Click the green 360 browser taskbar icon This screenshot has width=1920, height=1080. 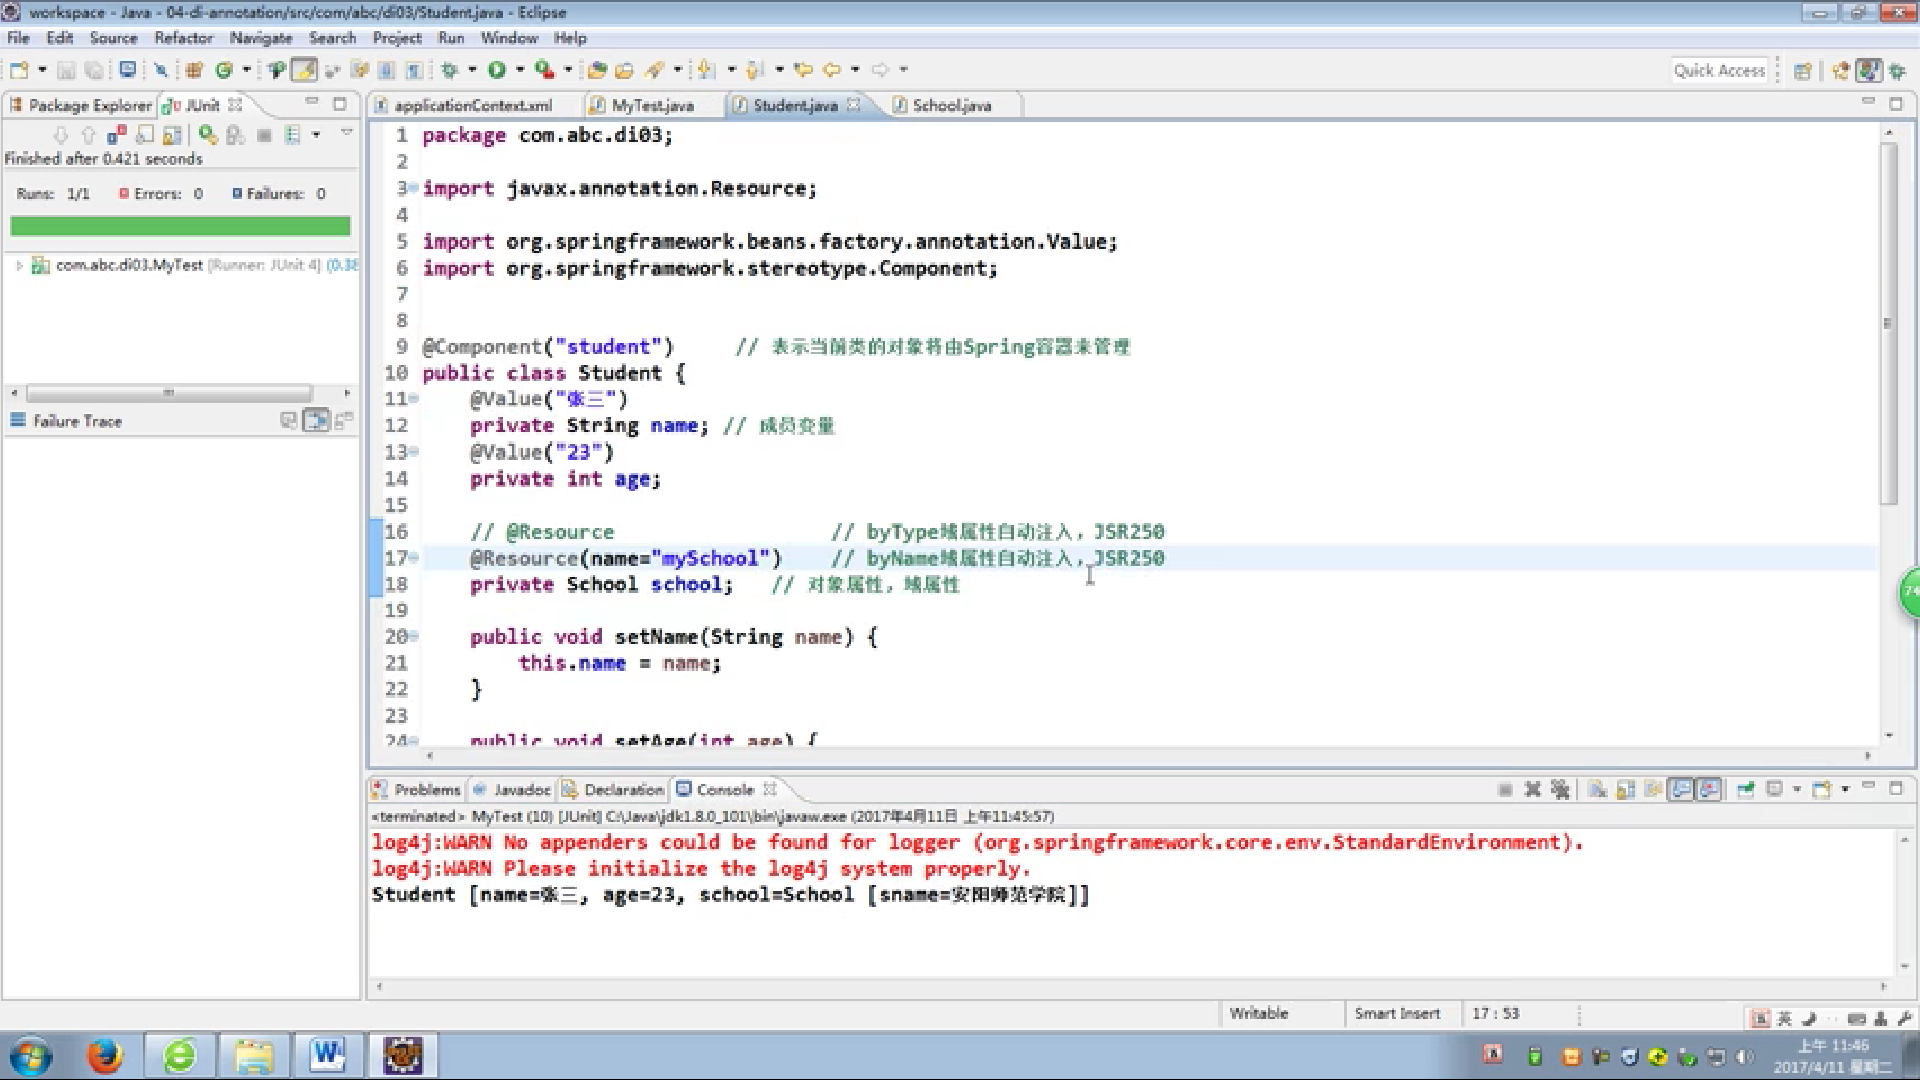coord(179,1055)
